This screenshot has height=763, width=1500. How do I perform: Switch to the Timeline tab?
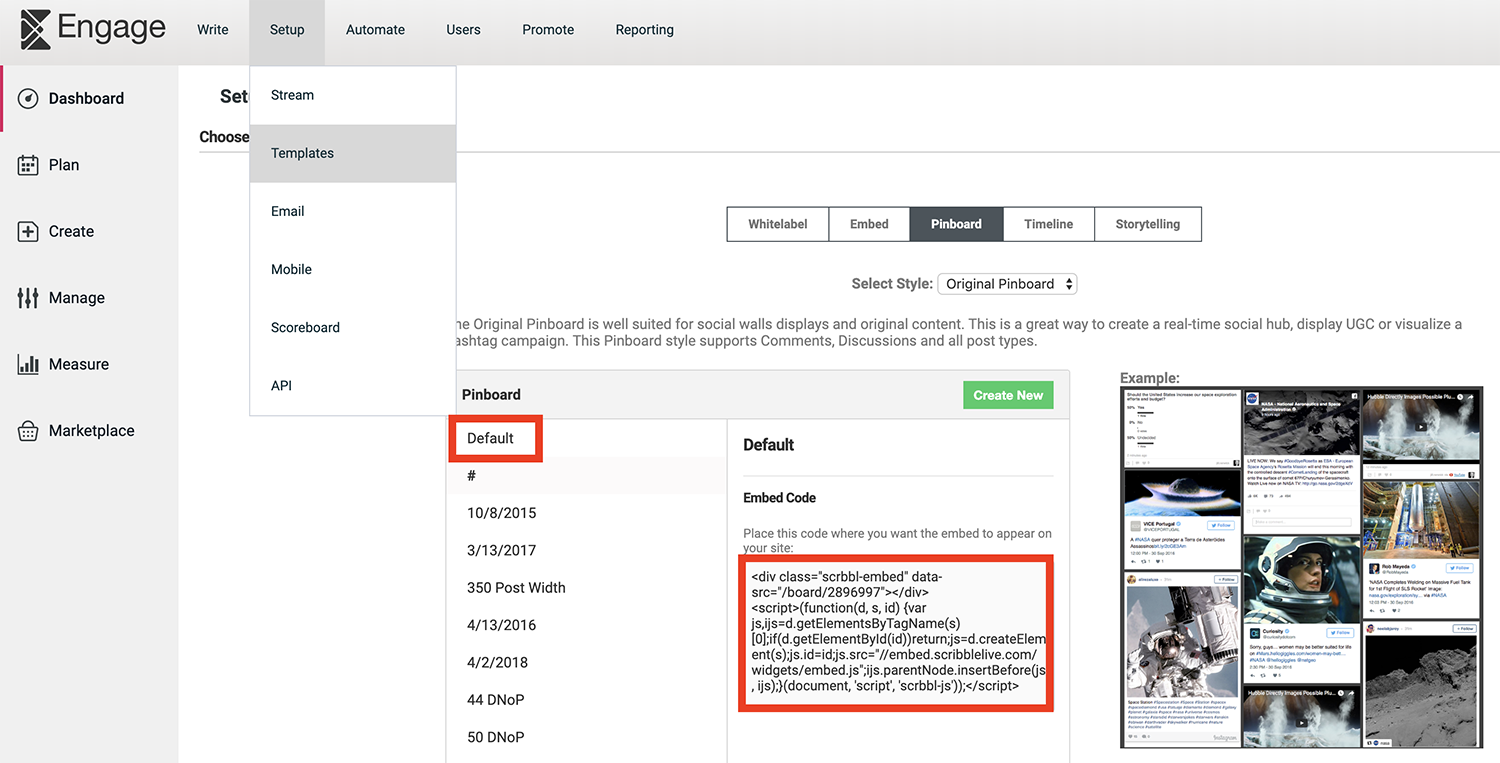1049,224
